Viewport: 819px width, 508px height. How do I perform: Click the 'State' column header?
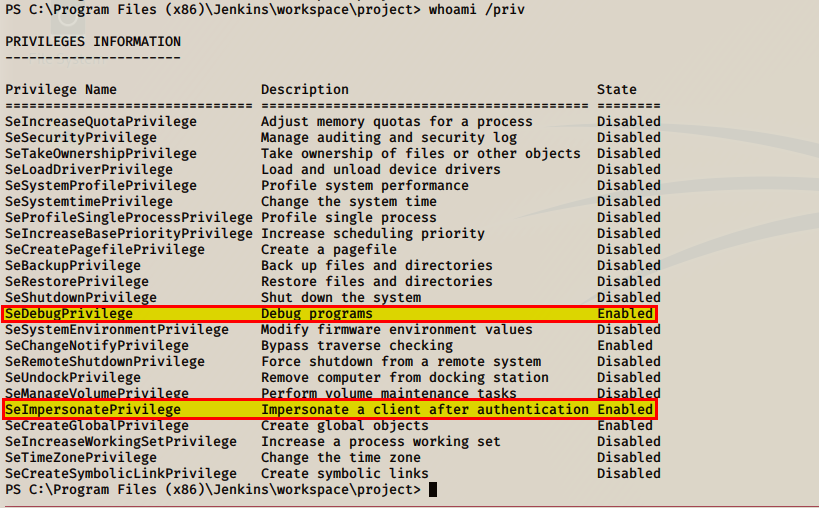tap(617, 89)
